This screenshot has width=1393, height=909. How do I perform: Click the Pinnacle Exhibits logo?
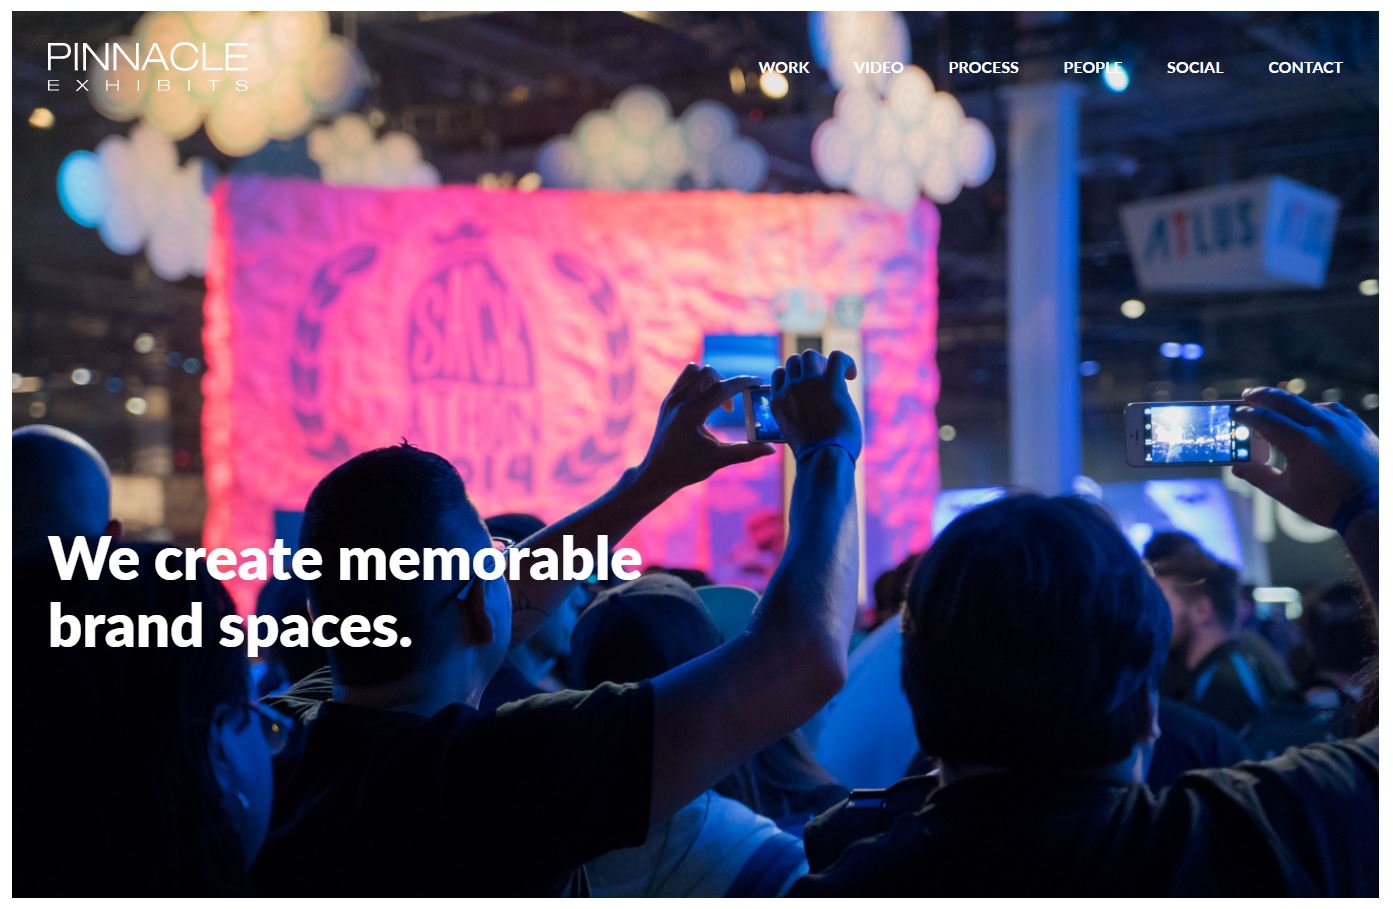[147, 67]
